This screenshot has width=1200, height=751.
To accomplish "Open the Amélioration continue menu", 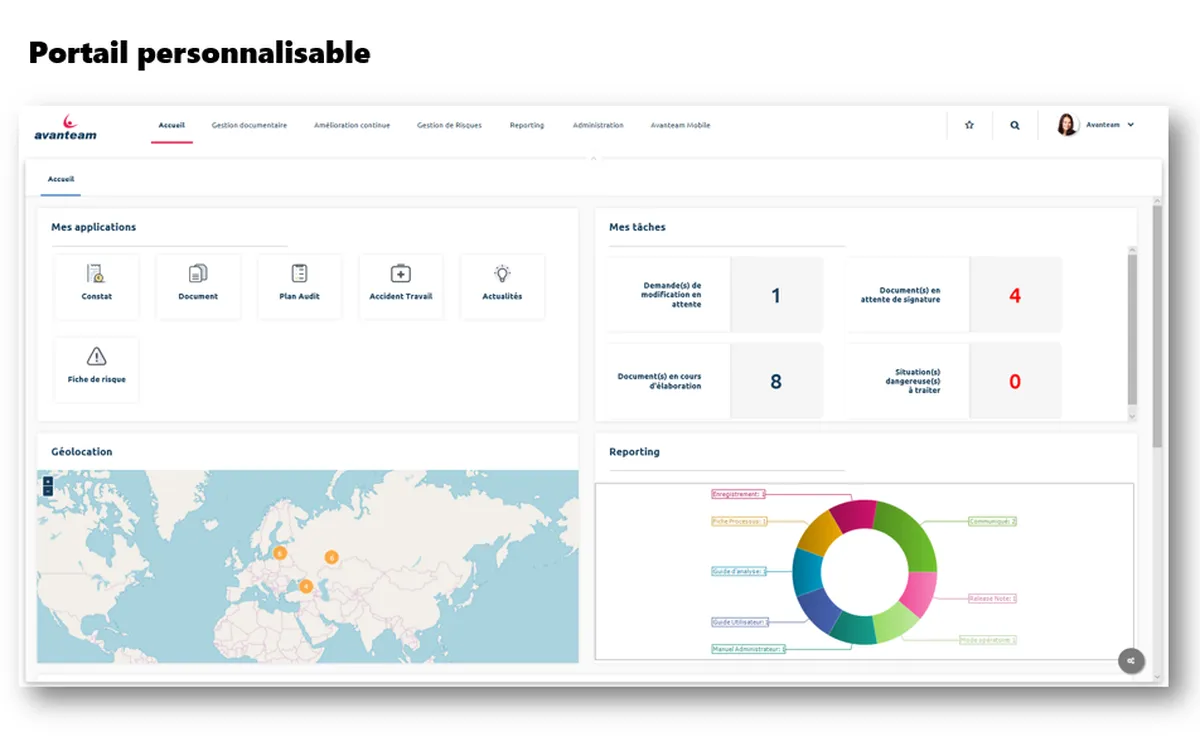I will click(352, 125).
